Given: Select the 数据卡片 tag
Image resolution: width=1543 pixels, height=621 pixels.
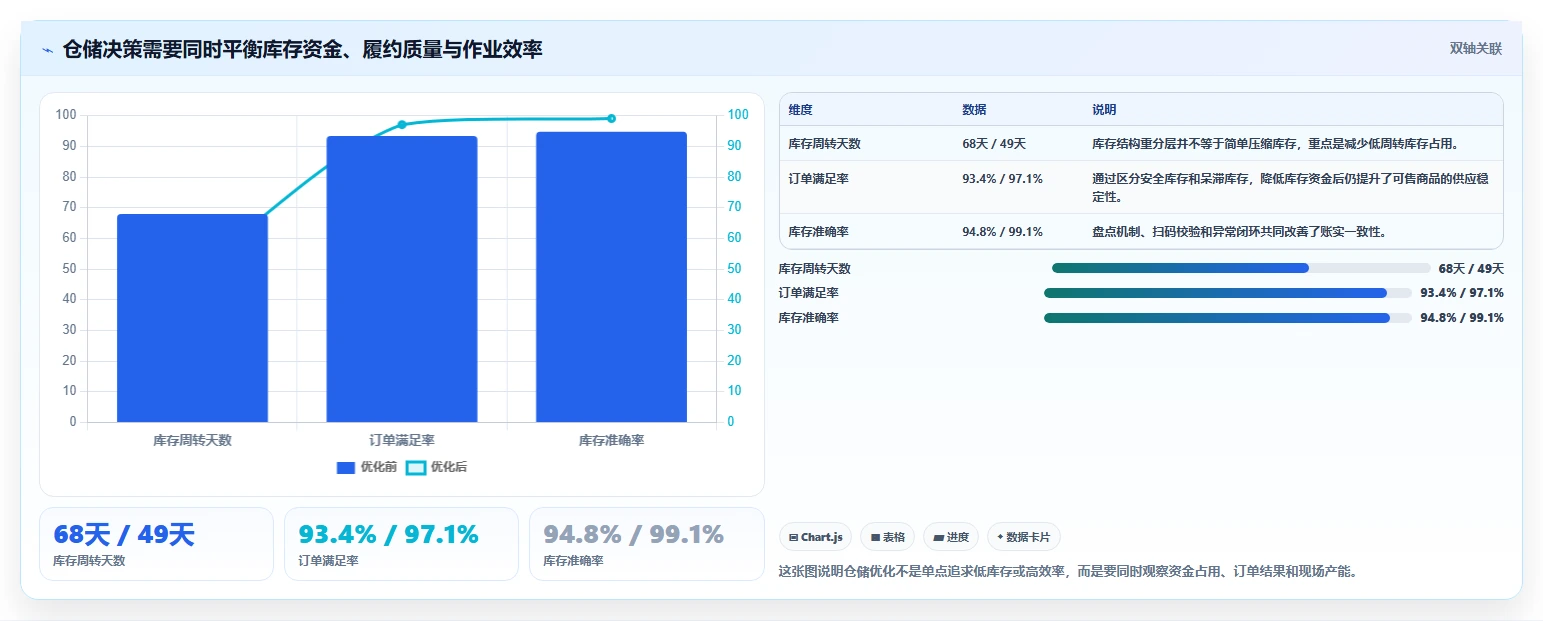Looking at the screenshot, I should point(1023,537).
